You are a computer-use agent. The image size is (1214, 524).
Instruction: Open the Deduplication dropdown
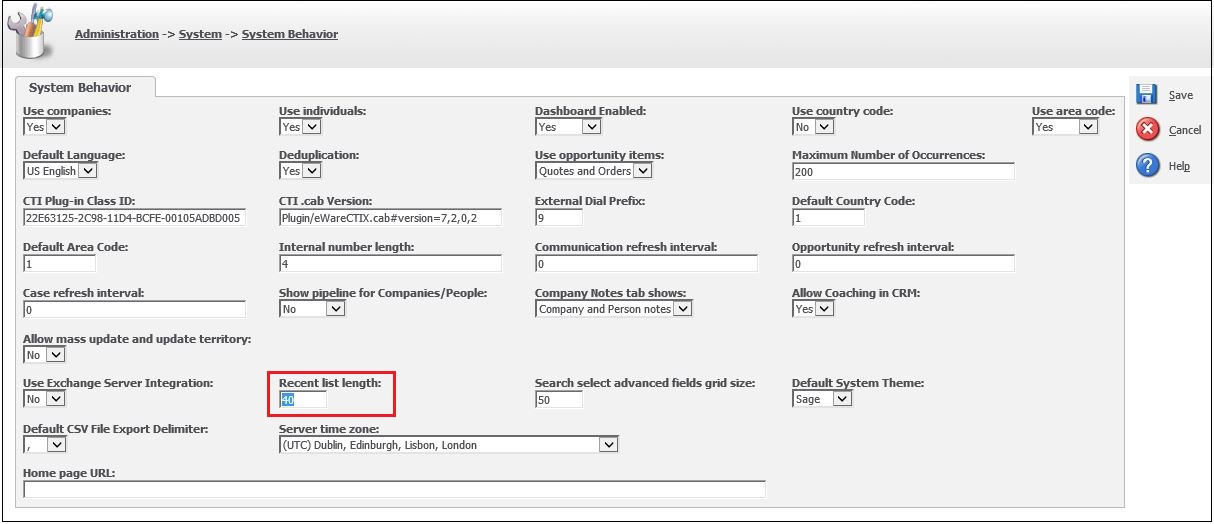300,170
